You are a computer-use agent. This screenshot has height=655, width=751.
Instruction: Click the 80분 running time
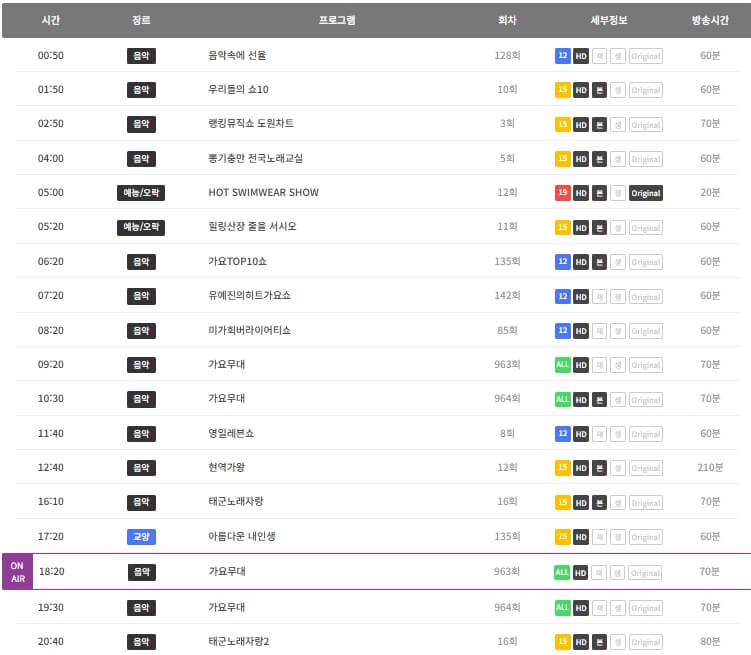point(710,642)
